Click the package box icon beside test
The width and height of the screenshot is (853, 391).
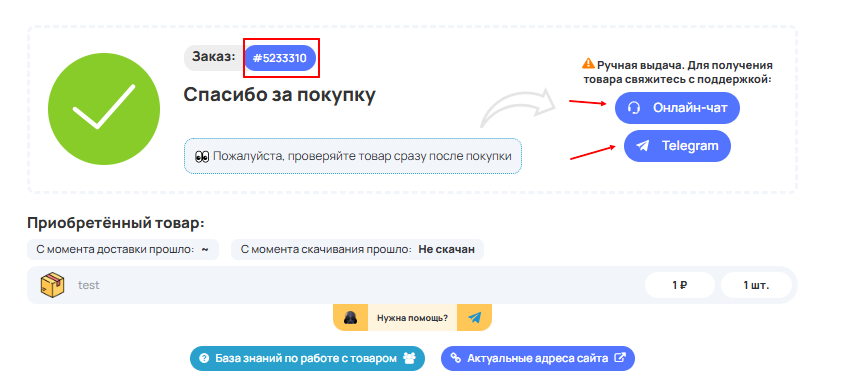pos(52,285)
